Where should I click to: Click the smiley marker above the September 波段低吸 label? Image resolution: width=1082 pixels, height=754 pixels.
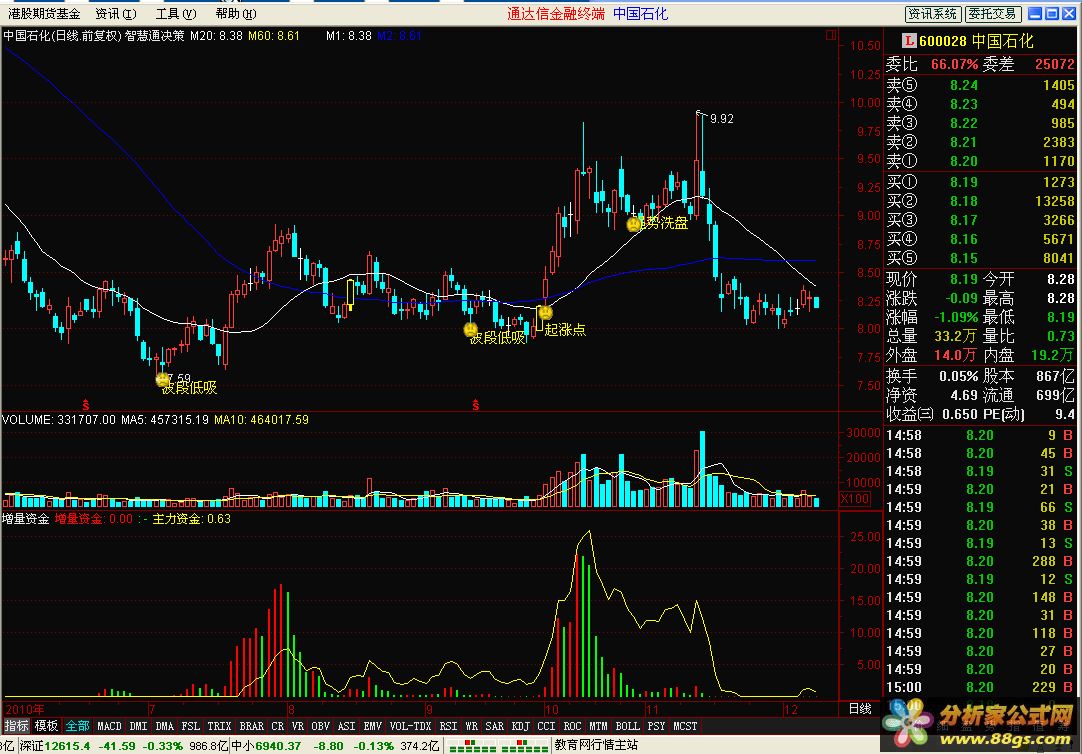[471, 330]
